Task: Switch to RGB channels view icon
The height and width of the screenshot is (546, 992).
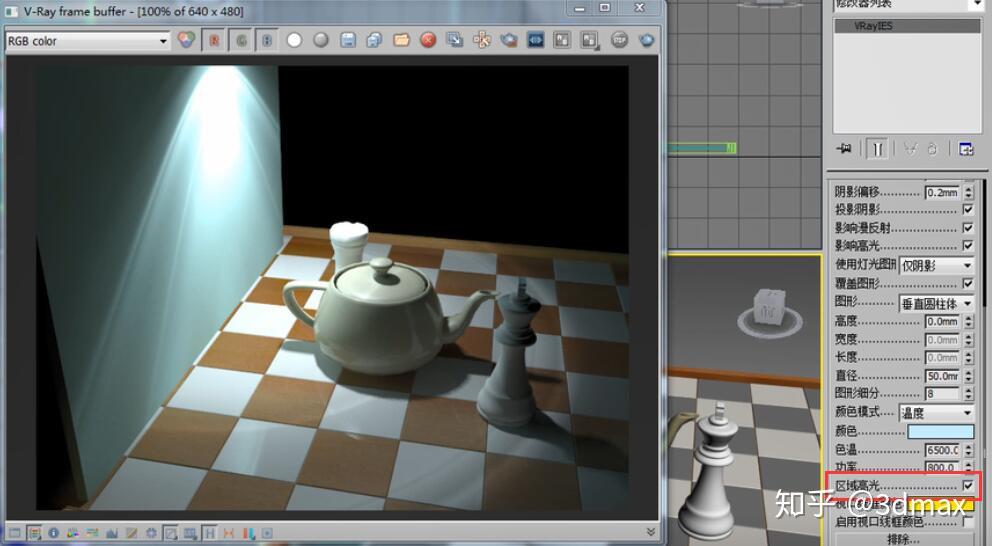Action: tap(186, 40)
